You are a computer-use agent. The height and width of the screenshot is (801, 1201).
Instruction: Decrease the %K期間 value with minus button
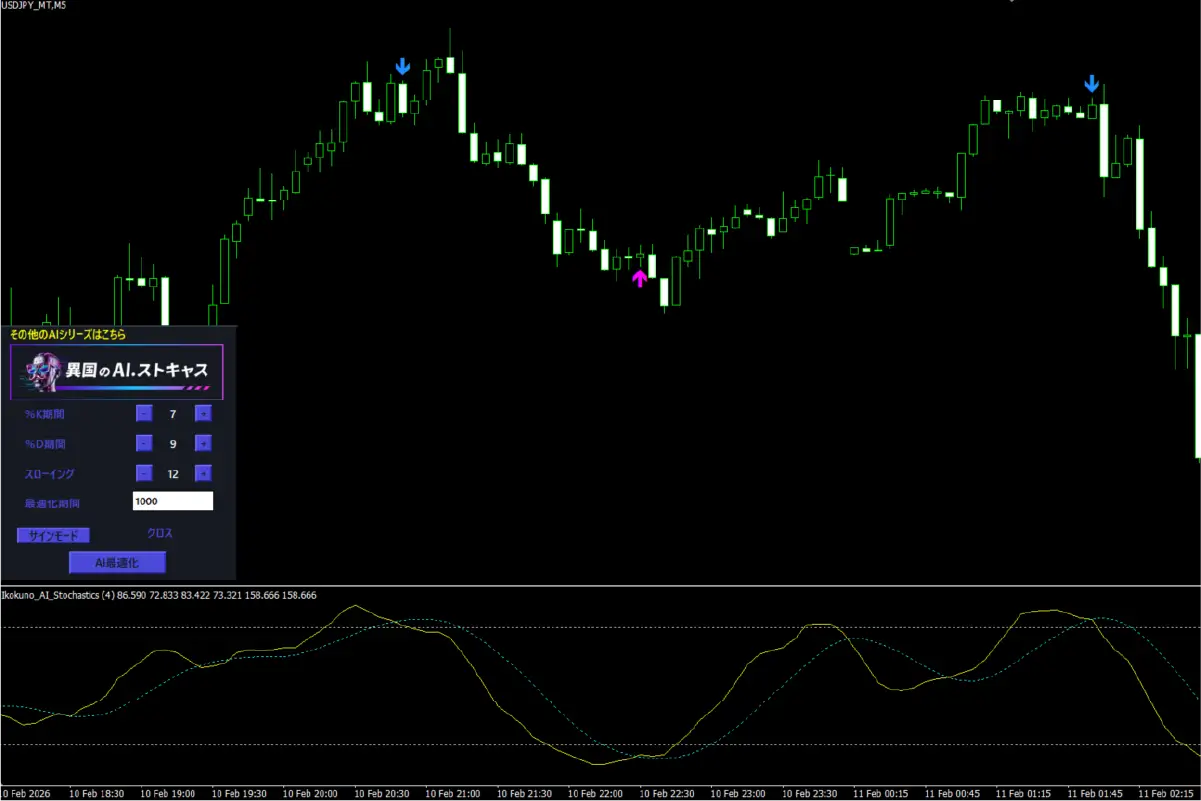pos(144,413)
